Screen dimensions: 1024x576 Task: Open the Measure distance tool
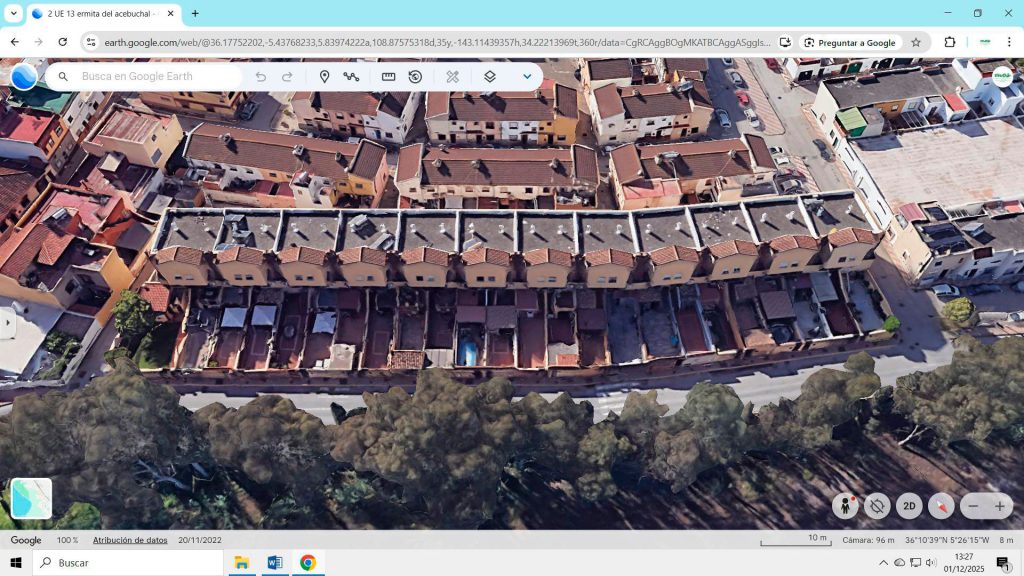click(x=387, y=76)
